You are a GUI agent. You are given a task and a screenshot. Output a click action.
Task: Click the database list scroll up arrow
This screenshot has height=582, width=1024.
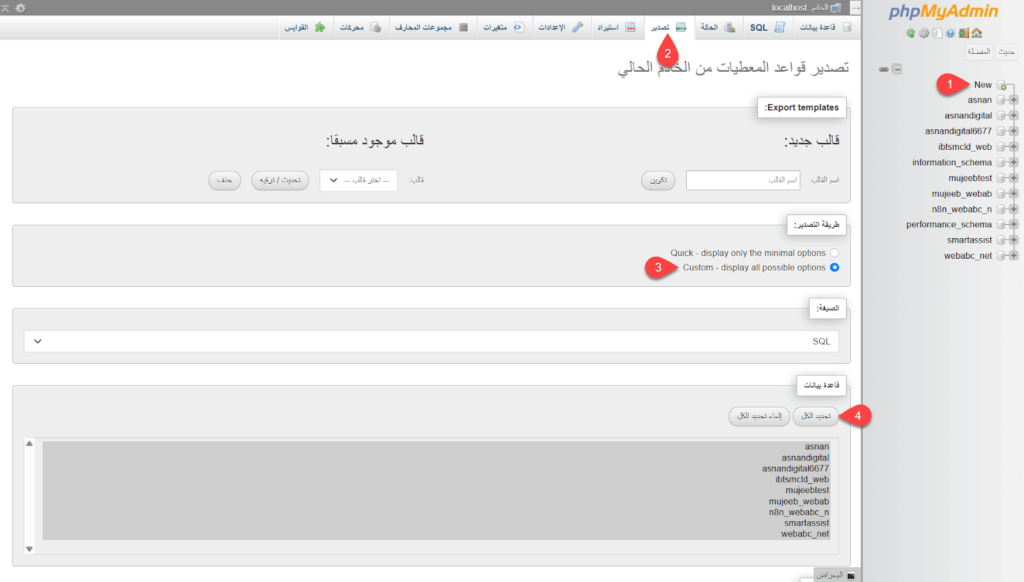(x=29, y=444)
